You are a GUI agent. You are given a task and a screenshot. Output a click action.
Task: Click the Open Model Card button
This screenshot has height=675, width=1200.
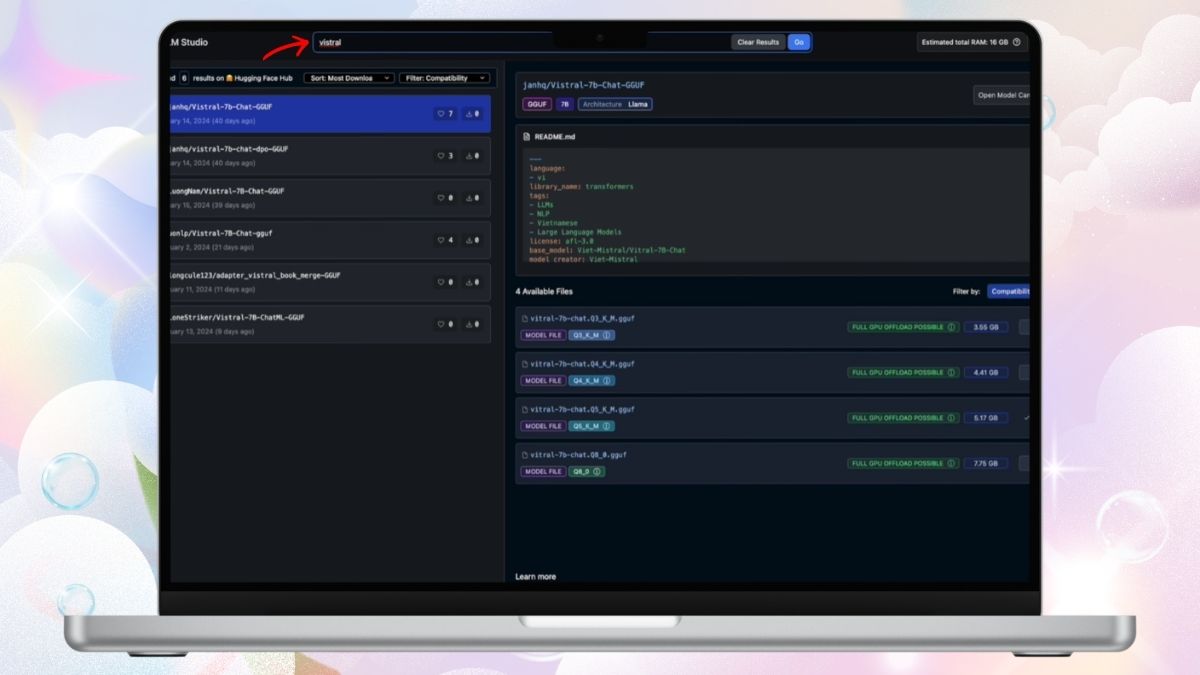(x=1002, y=95)
